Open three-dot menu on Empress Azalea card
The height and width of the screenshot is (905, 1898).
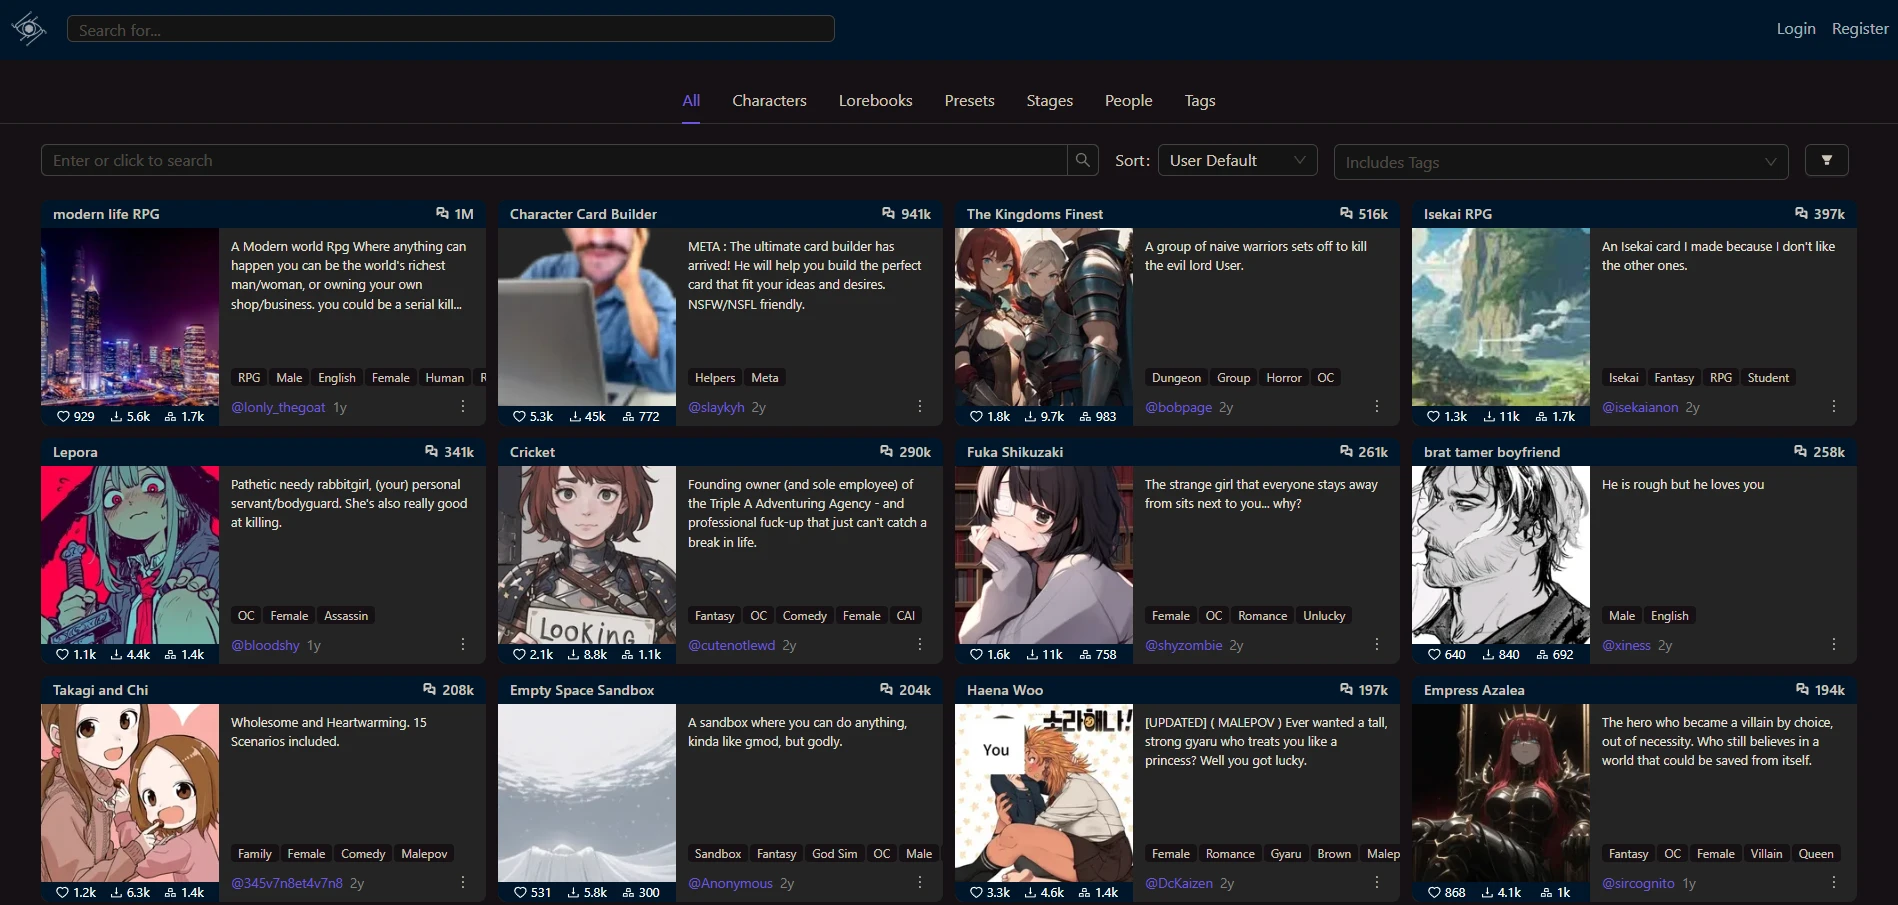[x=1834, y=882]
